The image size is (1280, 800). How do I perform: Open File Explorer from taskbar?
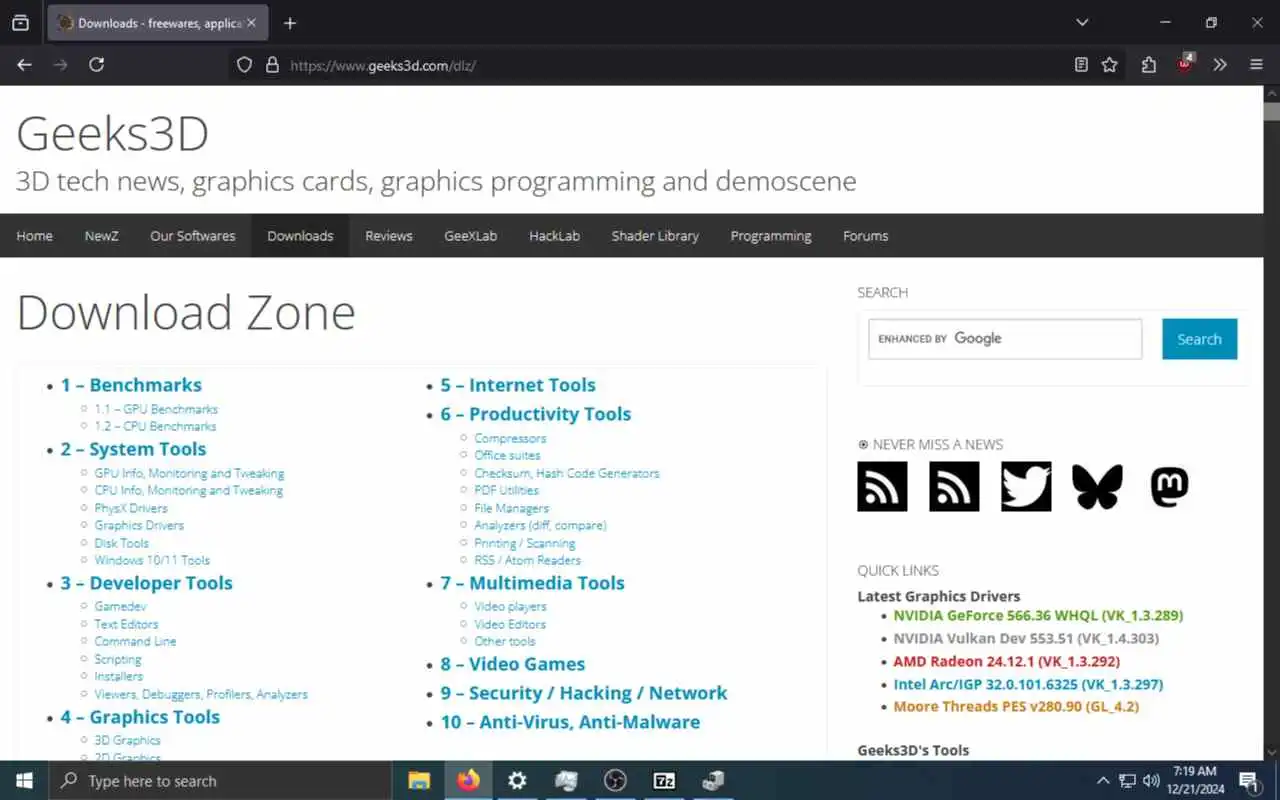coord(419,781)
